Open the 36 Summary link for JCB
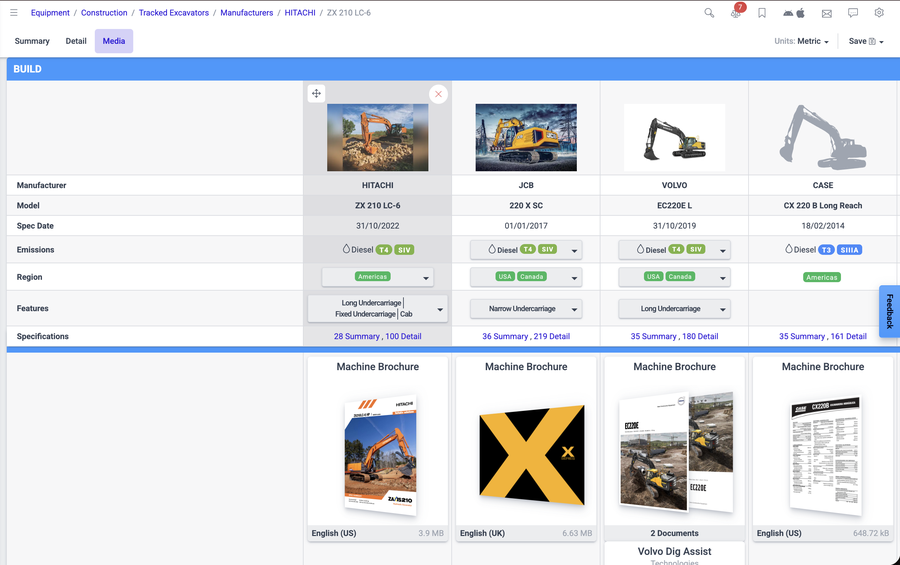 [505, 336]
